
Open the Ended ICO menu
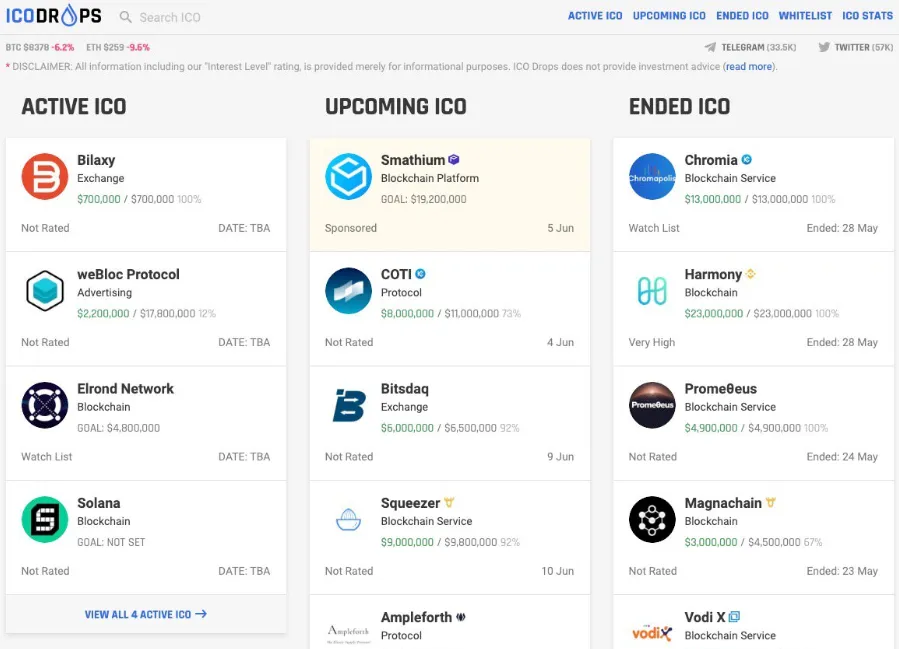click(x=742, y=16)
